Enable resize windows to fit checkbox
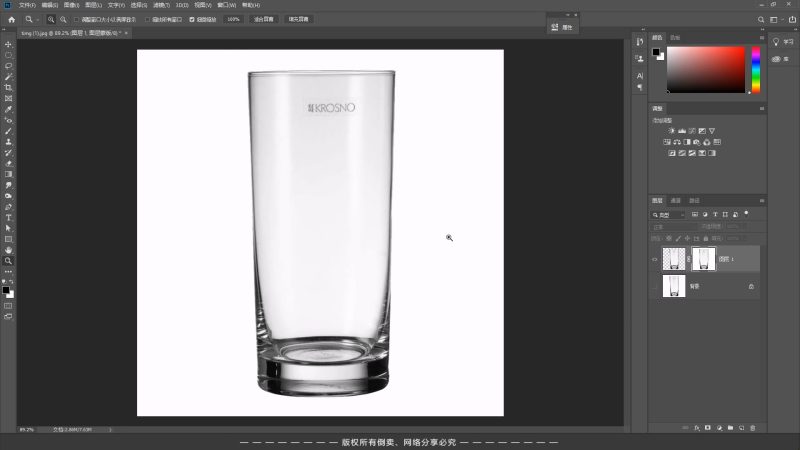Image resolution: width=800 pixels, height=450 pixels. [x=77, y=19]
